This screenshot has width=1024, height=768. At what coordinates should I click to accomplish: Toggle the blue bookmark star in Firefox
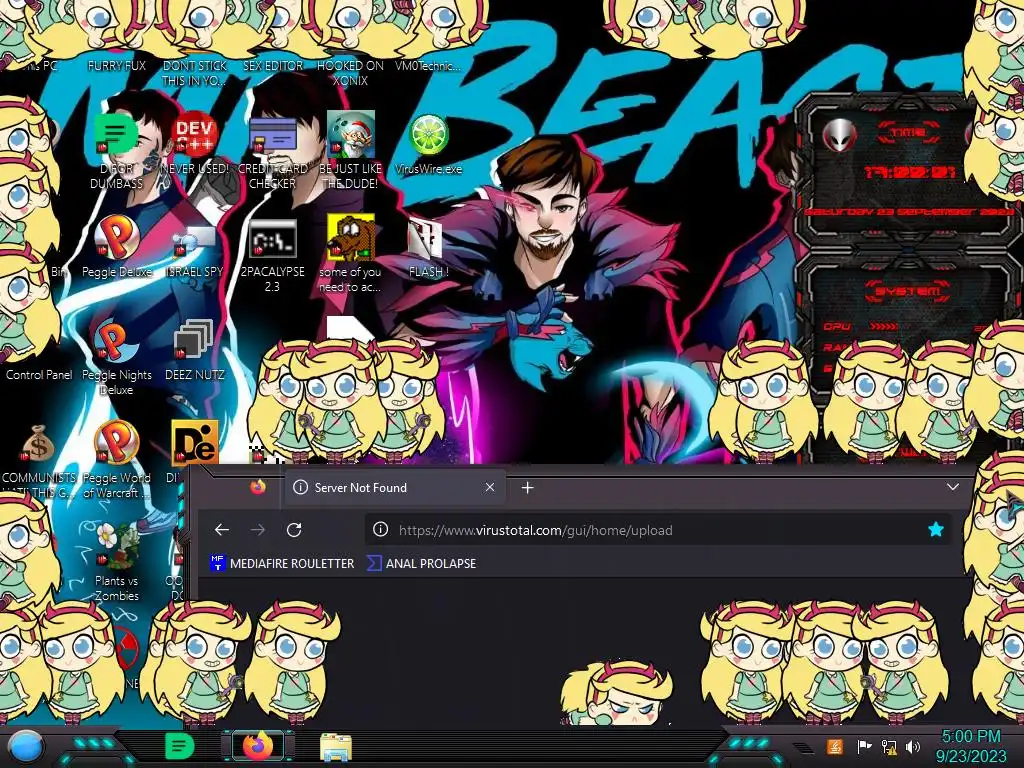936,530
